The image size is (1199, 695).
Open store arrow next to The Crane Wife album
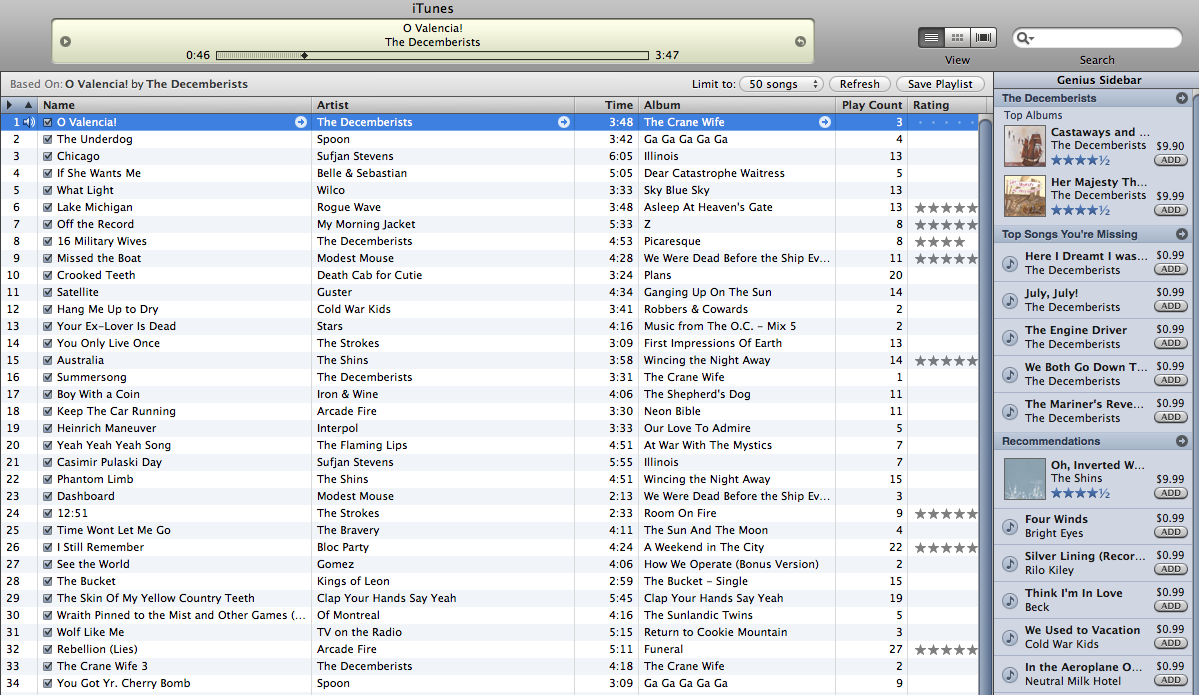point(824,122)
